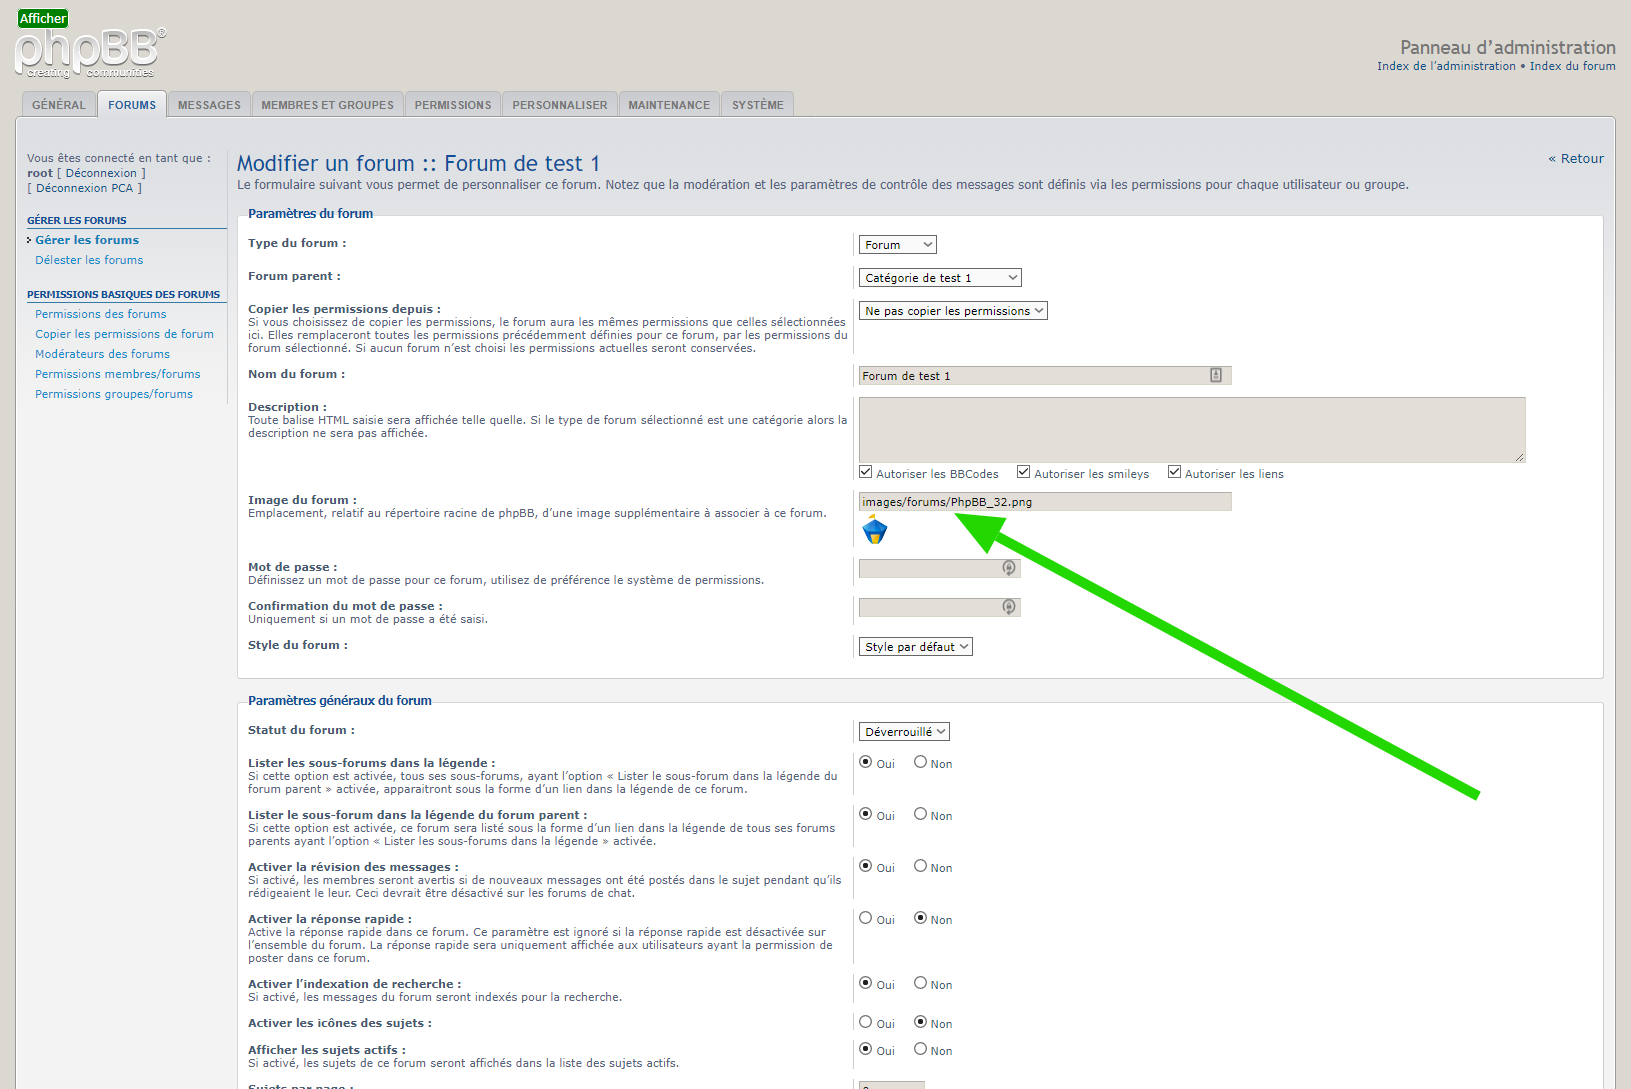Click into the Description text area
Image resolution: width=1631 pixels, height=1089 pixels.
(1191, 429)
